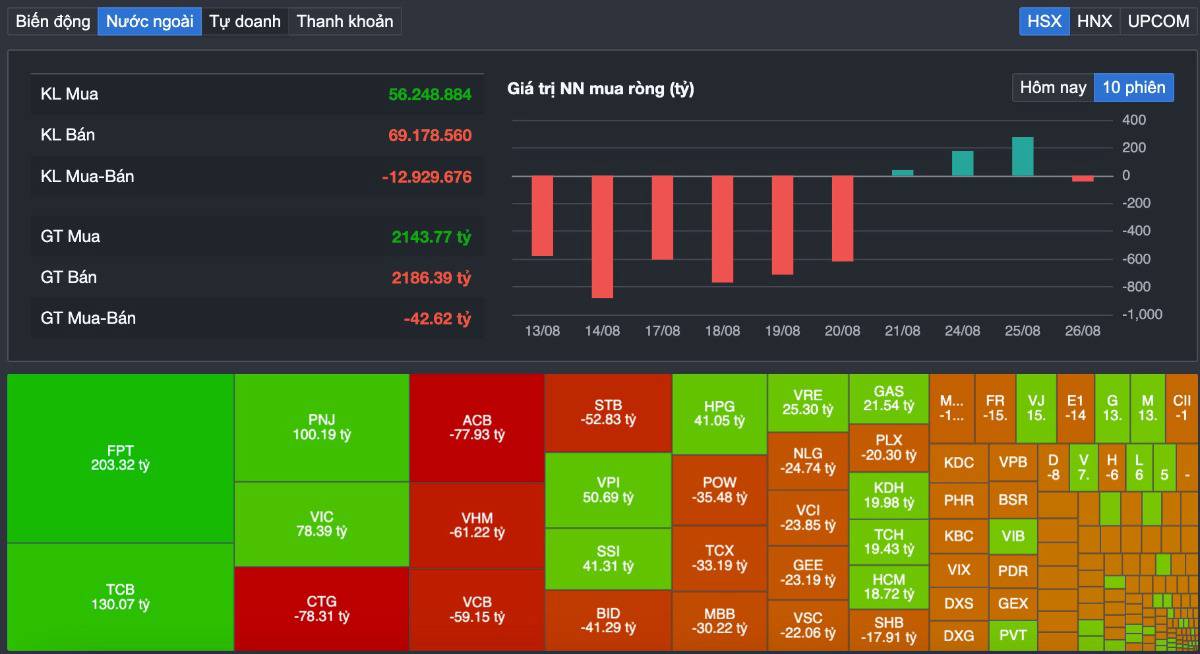Click the 13/08 red bar in chart
This screenshot has width=1200, height=654.
point(542,216)
